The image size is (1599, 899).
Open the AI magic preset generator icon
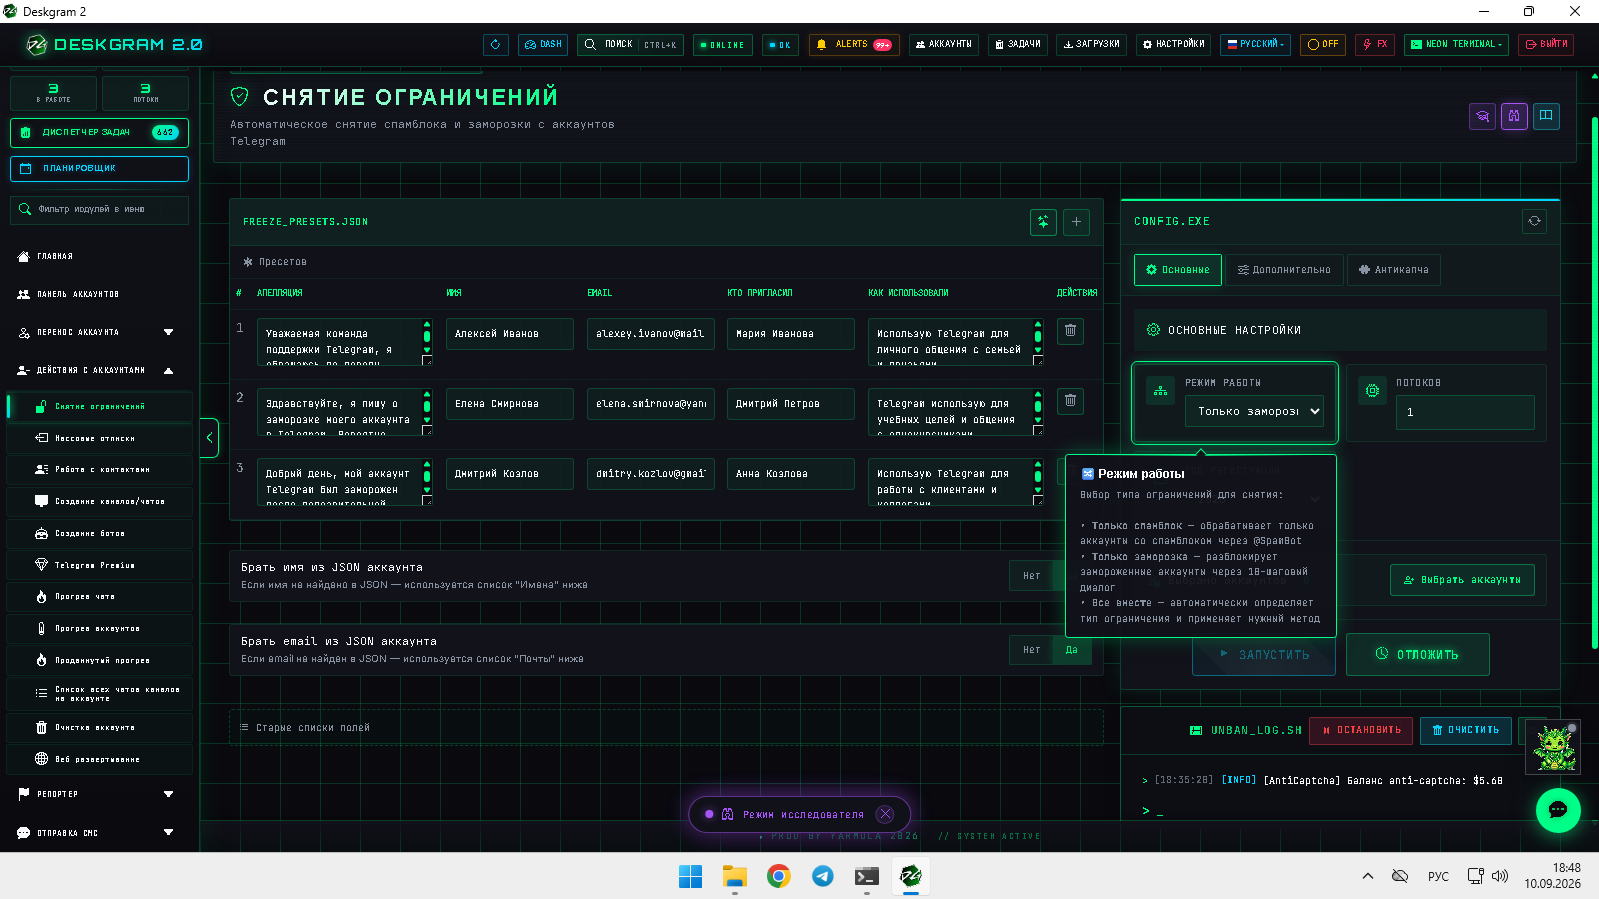tap(1043, 222)
